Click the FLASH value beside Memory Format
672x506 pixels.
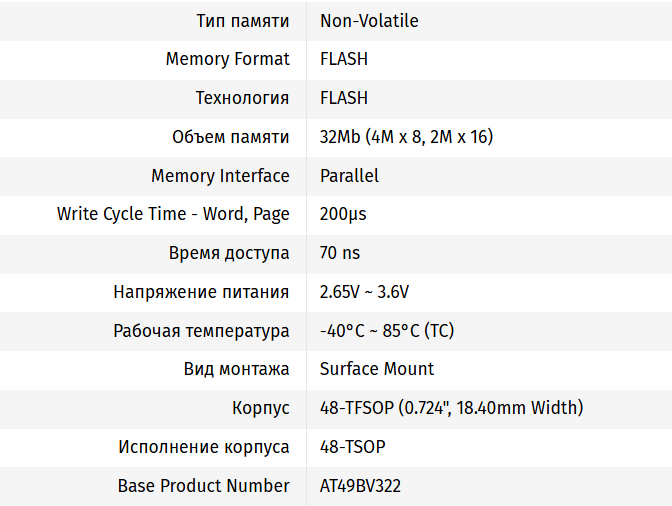[x=344, y=59]
